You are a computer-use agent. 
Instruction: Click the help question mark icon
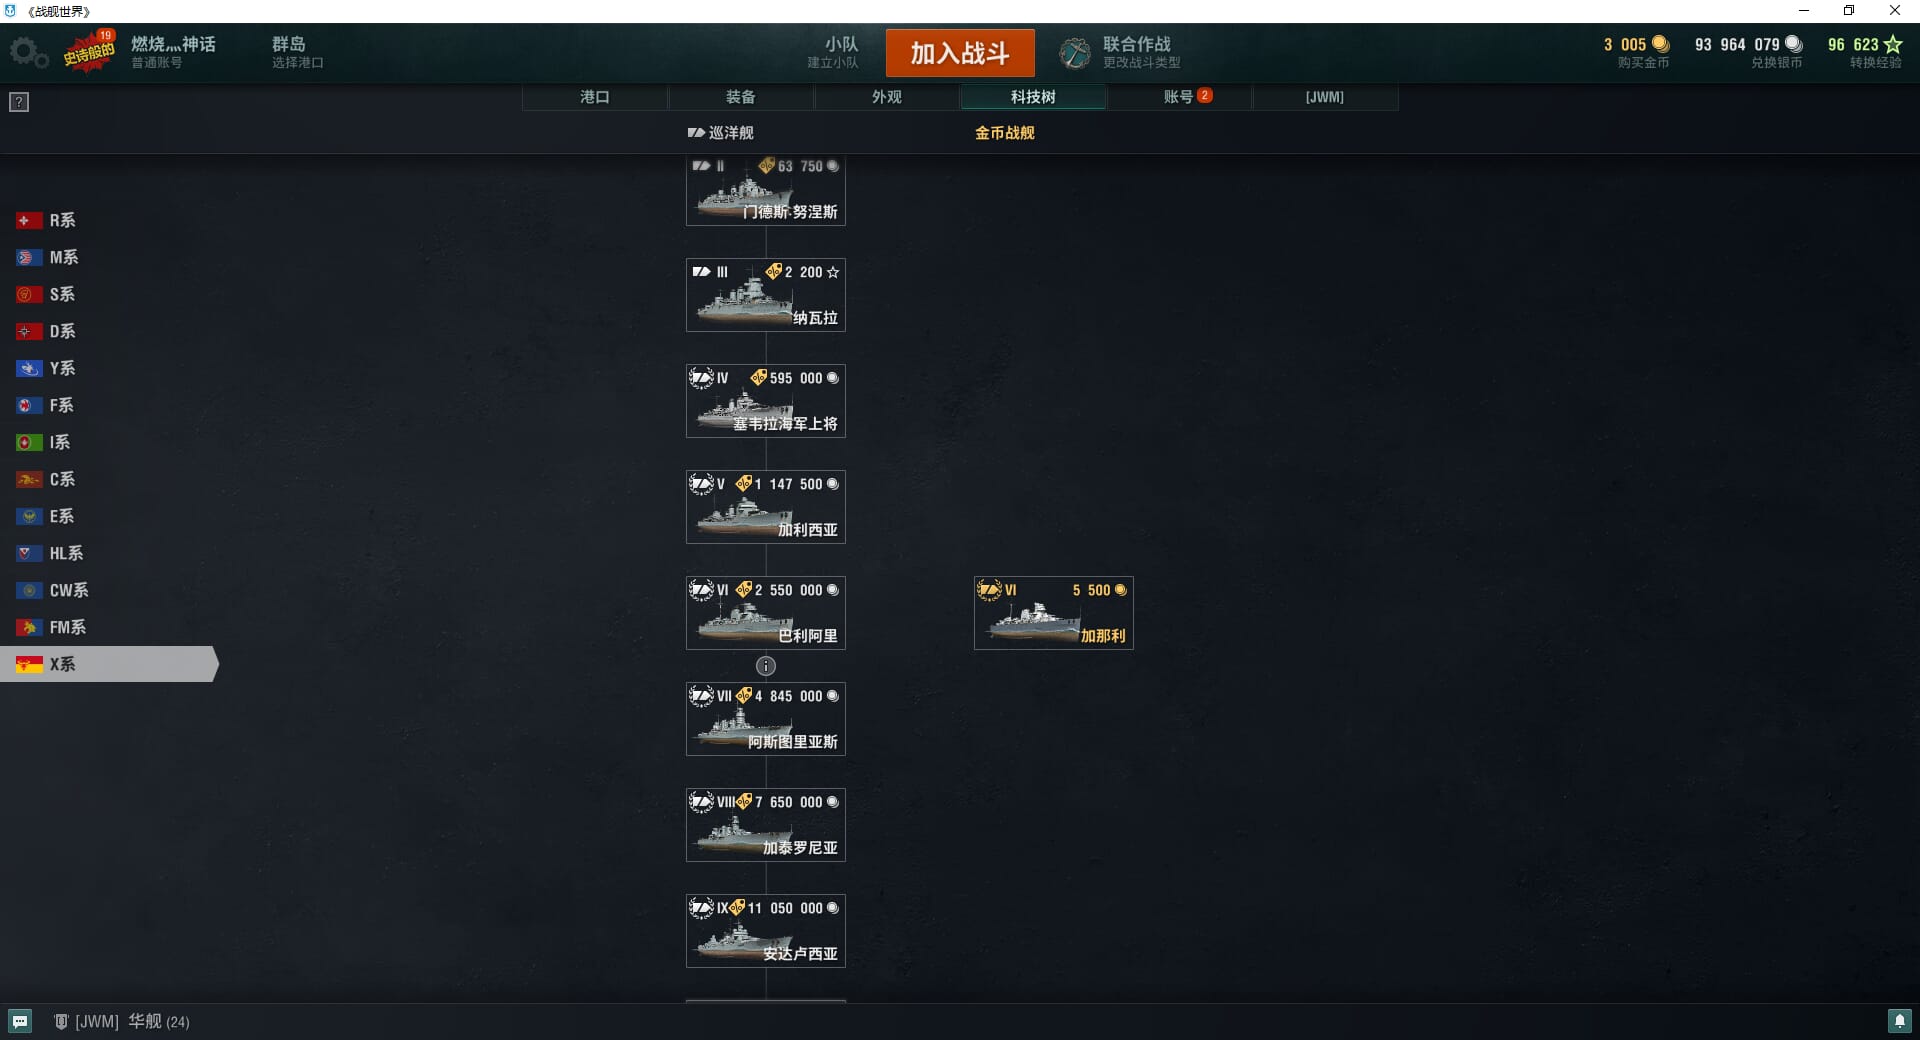(19, 102)
